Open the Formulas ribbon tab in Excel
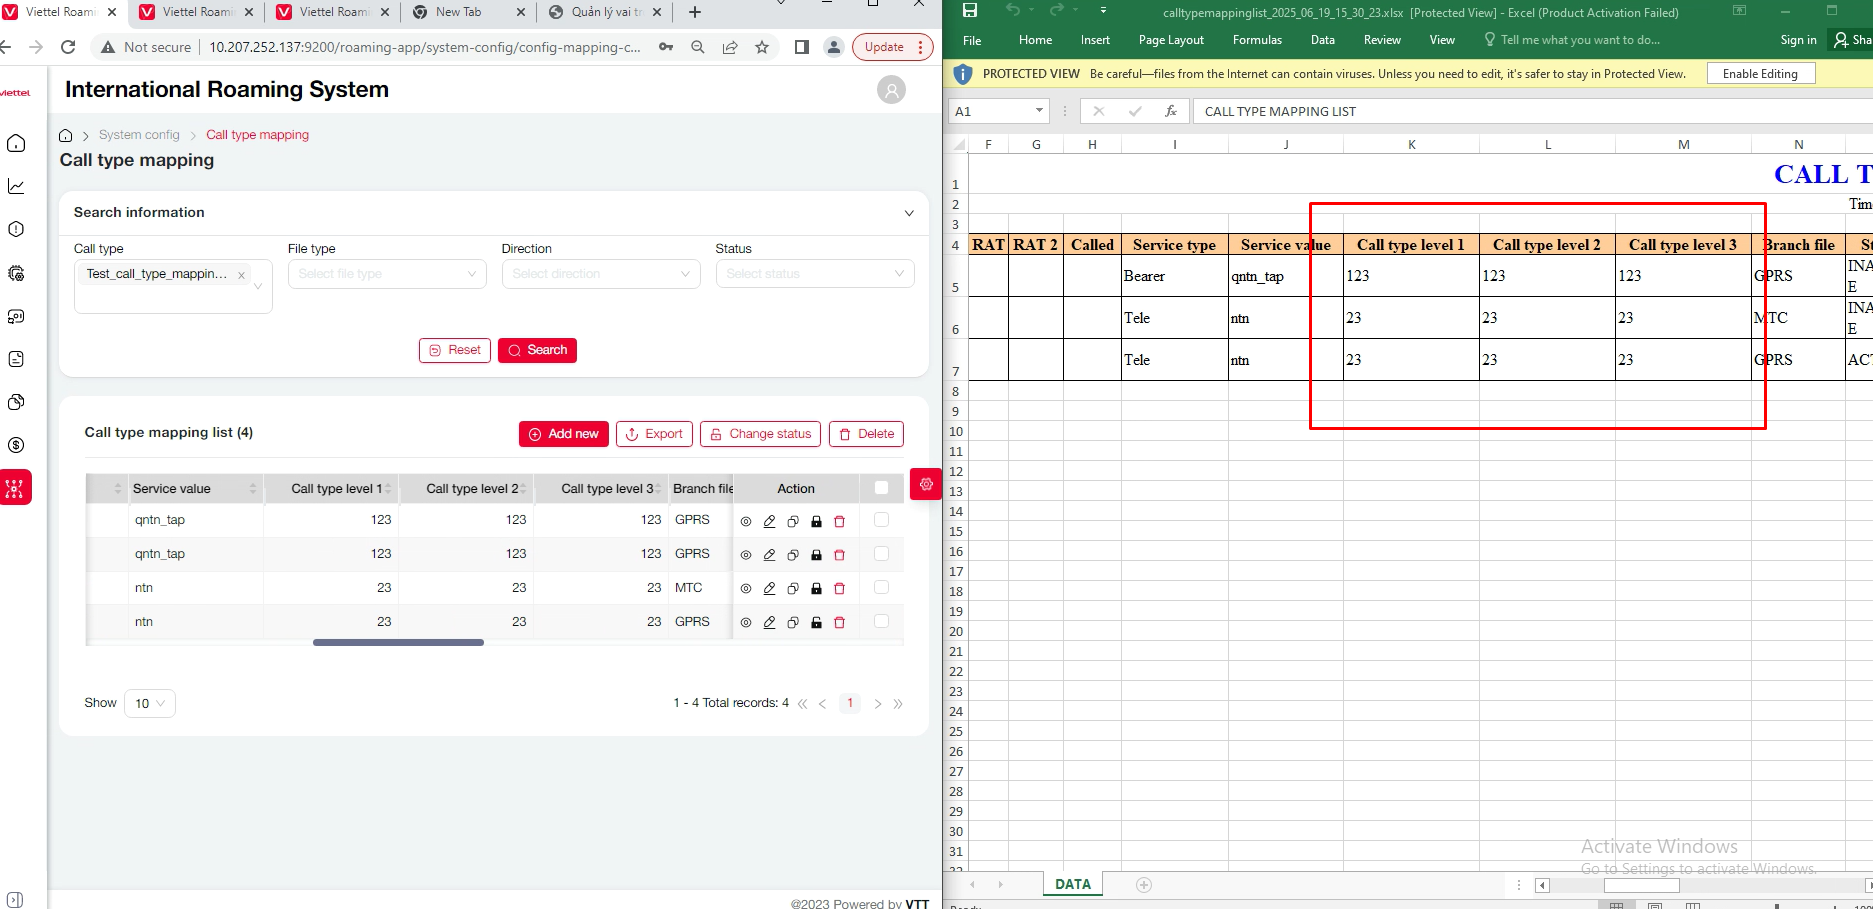 tap(1257, 40)
